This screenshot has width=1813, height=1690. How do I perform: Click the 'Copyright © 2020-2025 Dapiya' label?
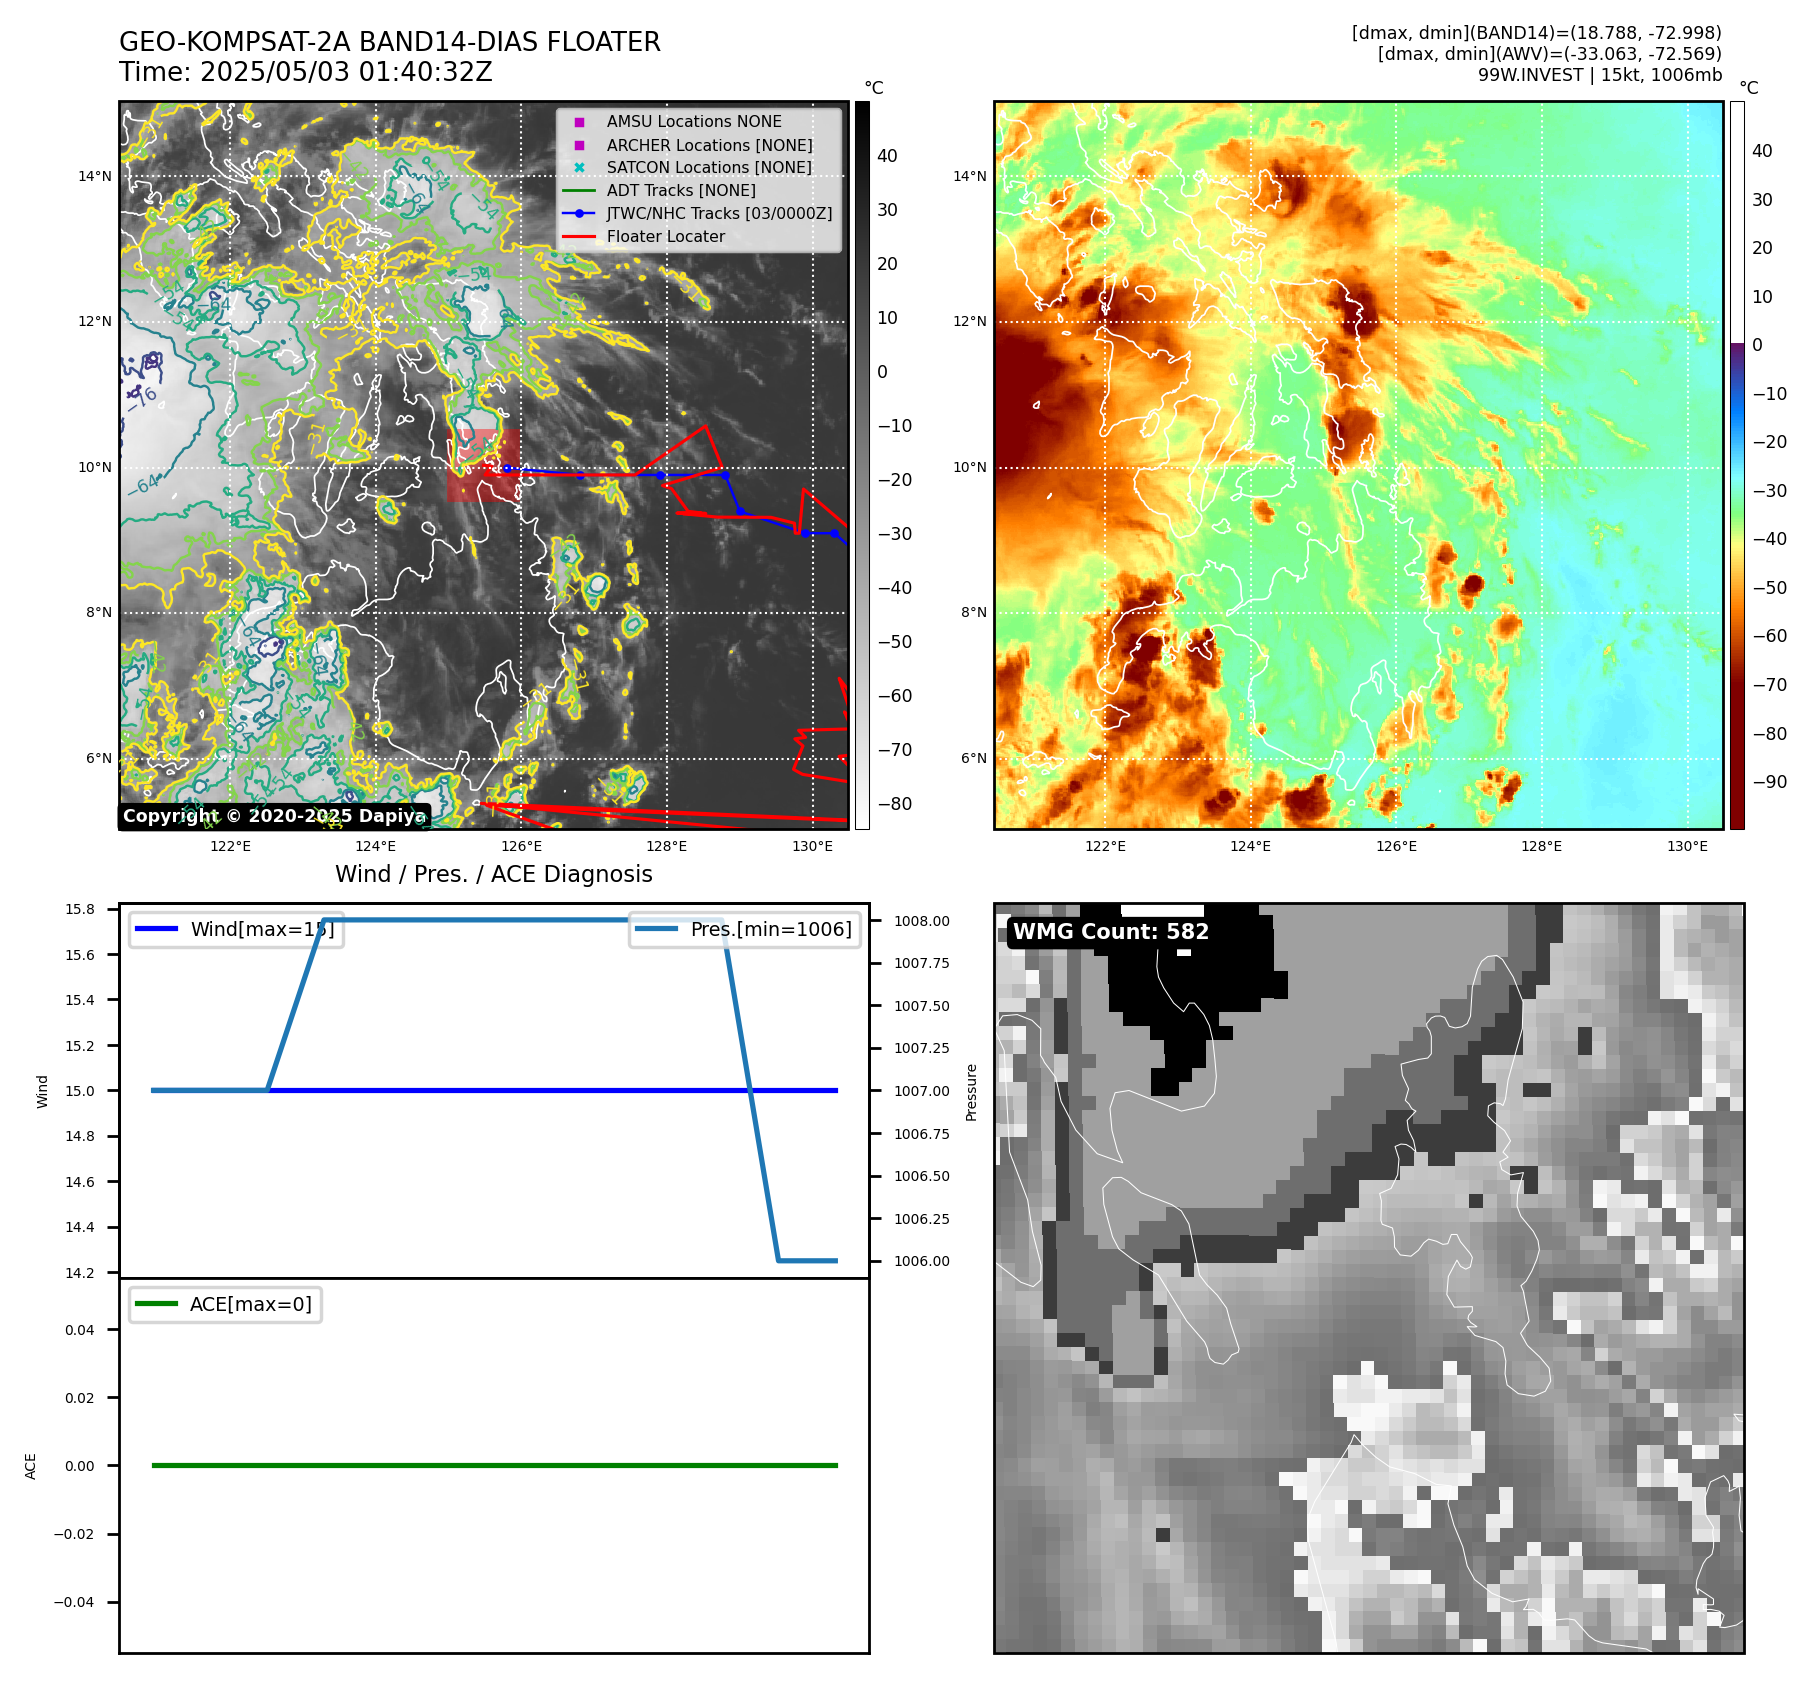click(274, 816)
